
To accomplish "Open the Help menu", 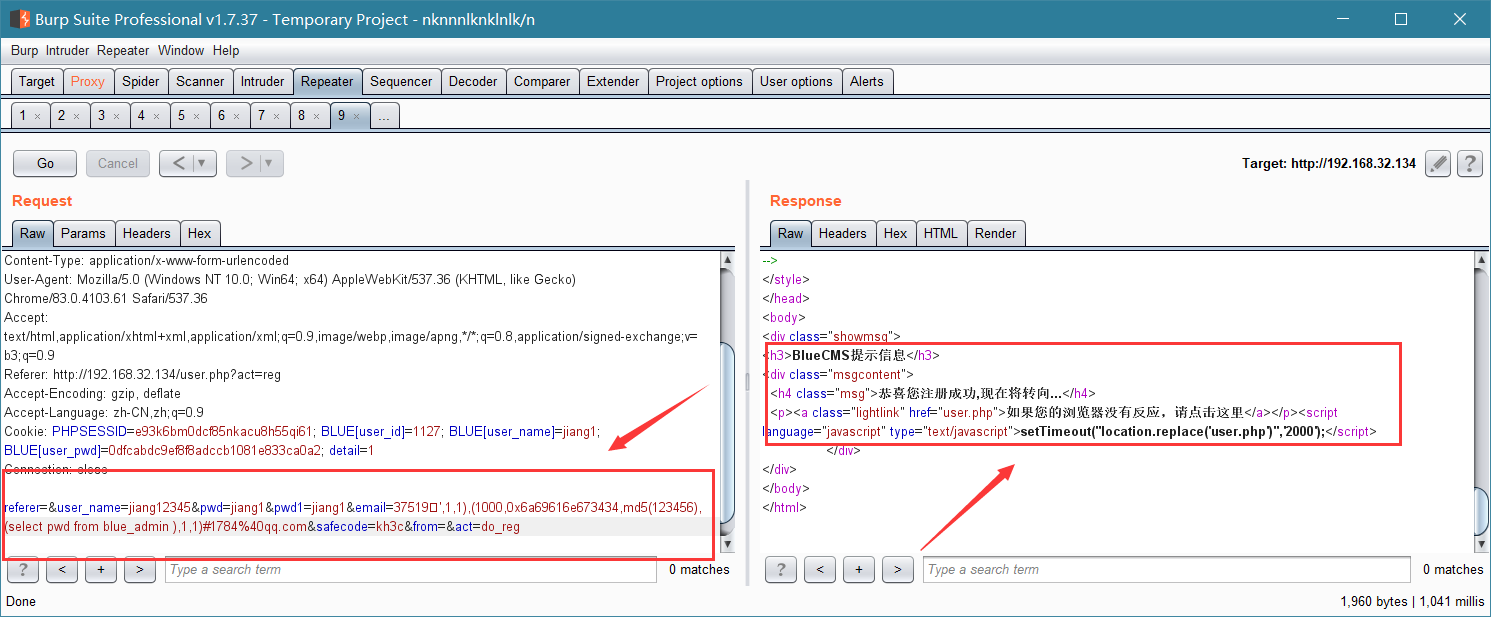I will pos(226,50).
